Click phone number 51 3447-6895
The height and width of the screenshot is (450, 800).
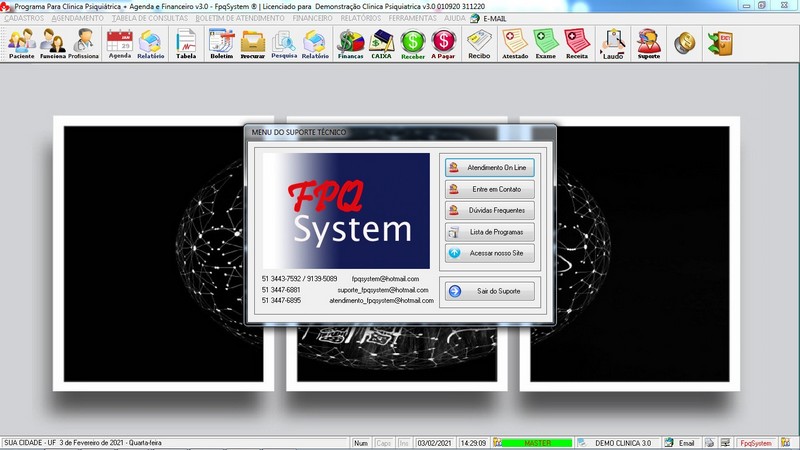(x=281, y=301)
